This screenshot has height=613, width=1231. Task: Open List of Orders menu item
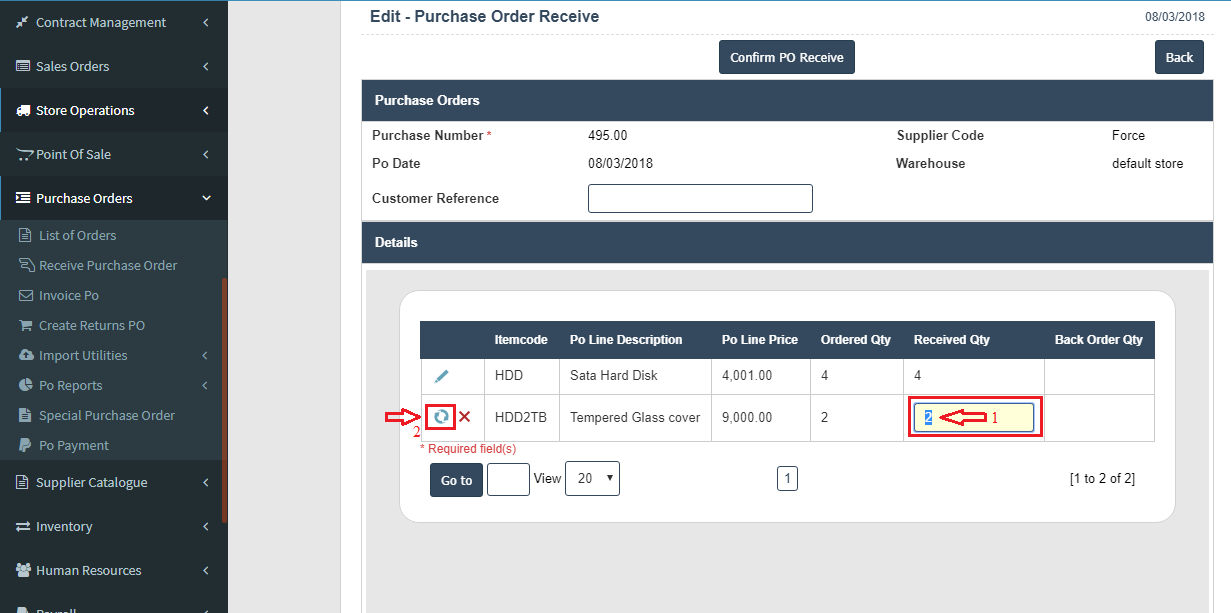(x=77, y=236)
